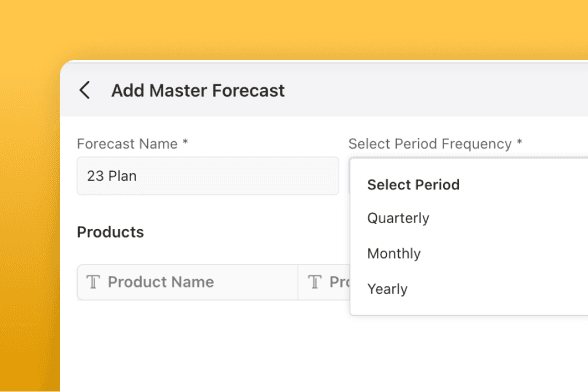Focus the Forecast Name input field

click(208, 176)
